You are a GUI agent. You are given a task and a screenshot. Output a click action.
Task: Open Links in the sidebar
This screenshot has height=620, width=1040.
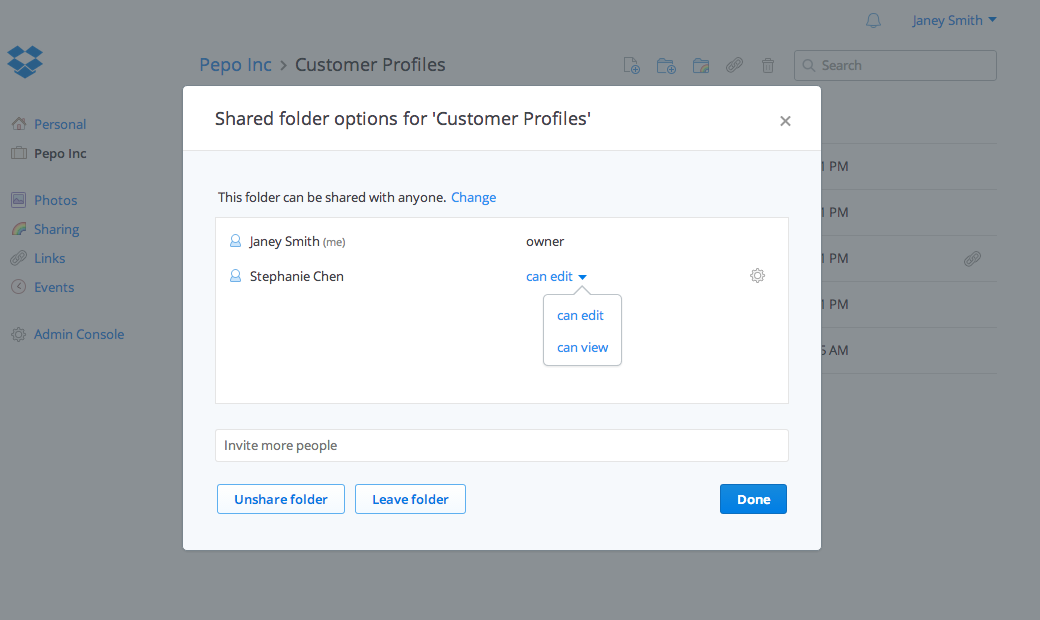click(49, 259)
